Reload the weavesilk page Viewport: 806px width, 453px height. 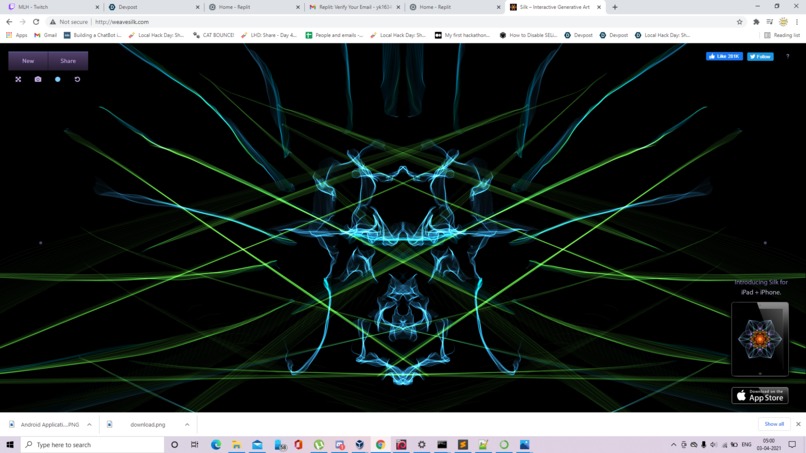pos(36,22)
